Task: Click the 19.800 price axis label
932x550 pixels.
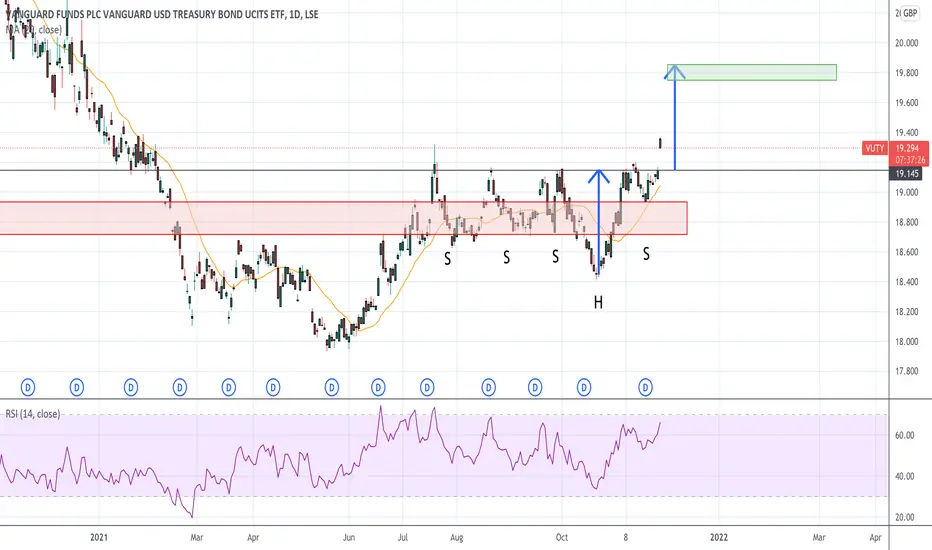Action: 906,73
